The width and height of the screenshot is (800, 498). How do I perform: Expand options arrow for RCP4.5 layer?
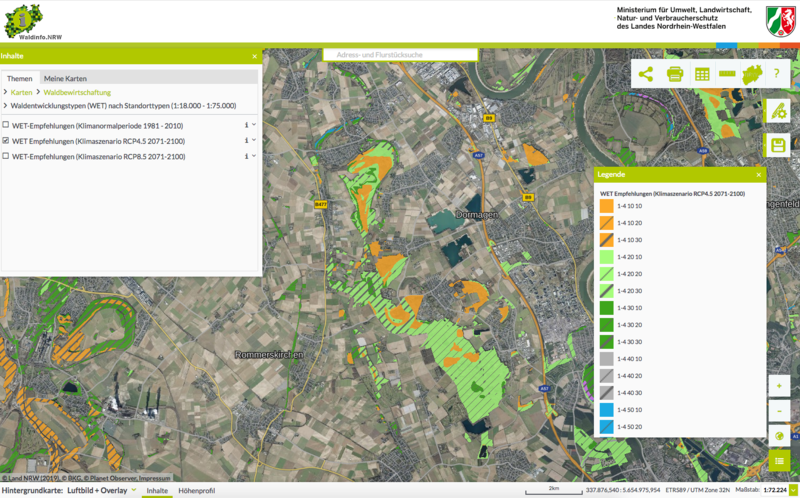254,141
